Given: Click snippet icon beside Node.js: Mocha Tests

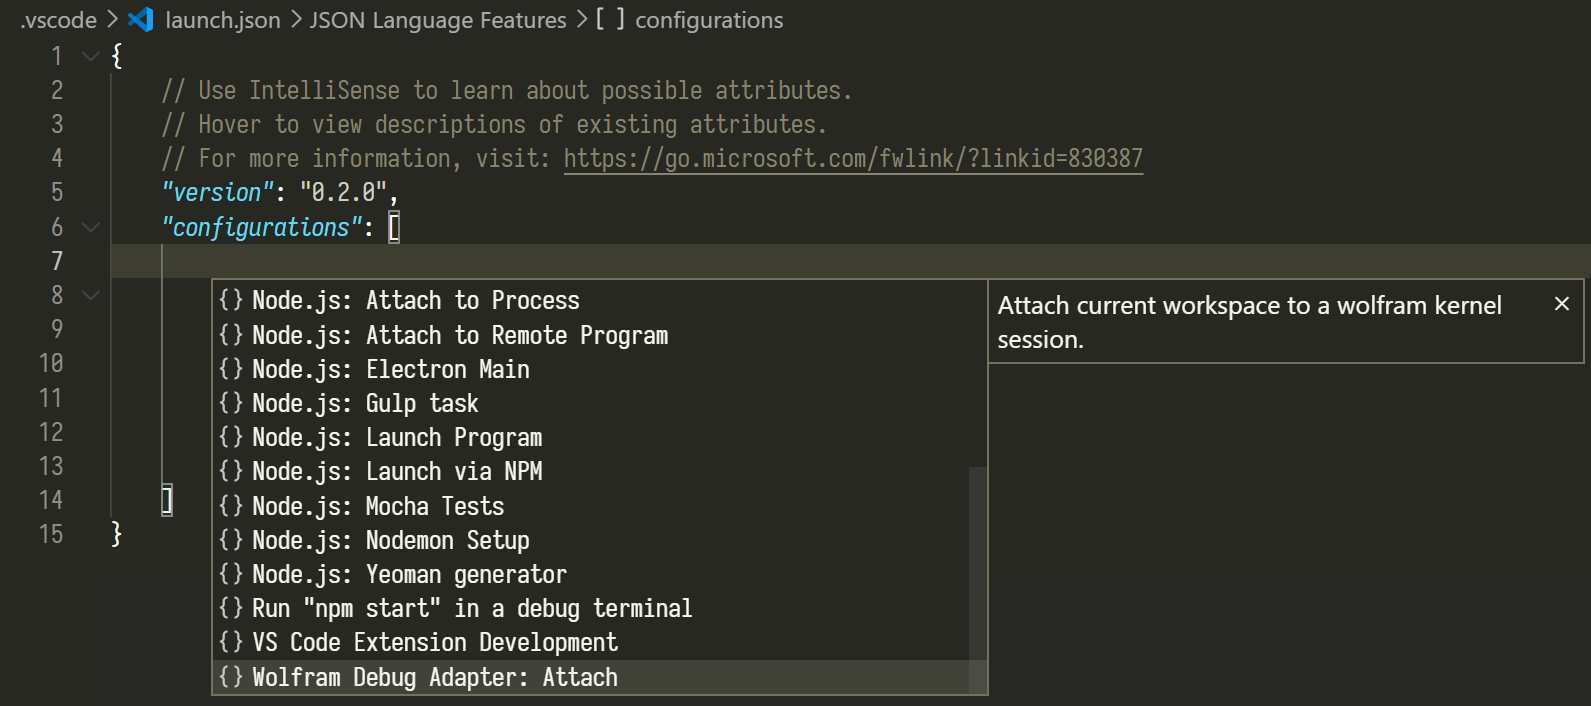Looking at the screenshot, I should [231, 506].
